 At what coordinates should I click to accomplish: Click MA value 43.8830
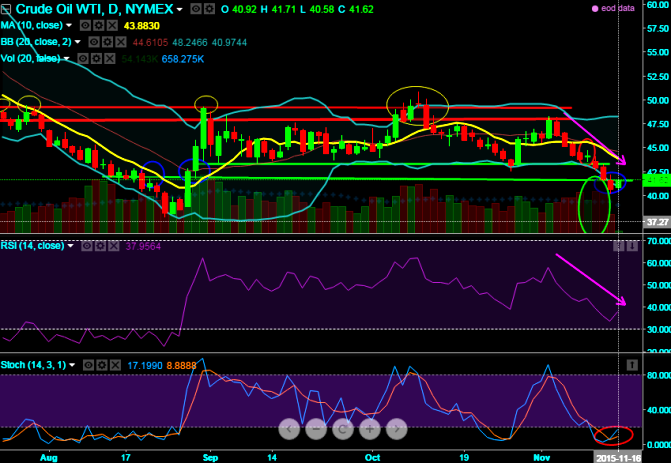142,26
